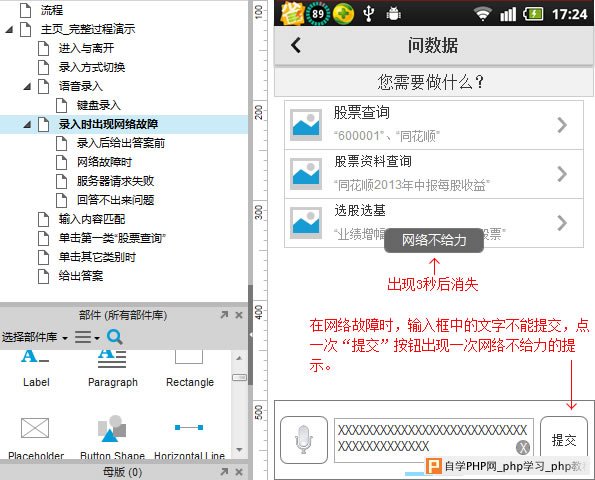Click the widget list scrollbar thumb
The height and width of the screenshot is (480, 595).
click(x=239, y=378)
